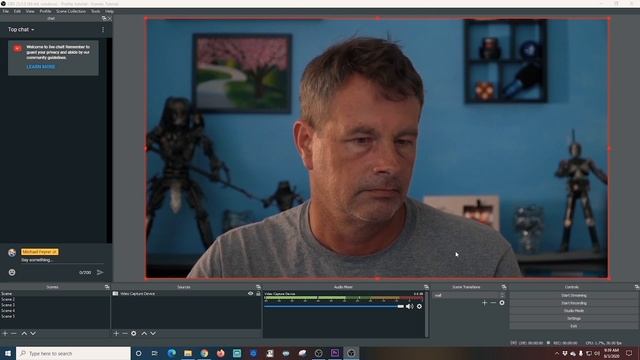Remove selected source with minus icon
The height and width of the screenshot is (360, 640).
click(124, 333)
